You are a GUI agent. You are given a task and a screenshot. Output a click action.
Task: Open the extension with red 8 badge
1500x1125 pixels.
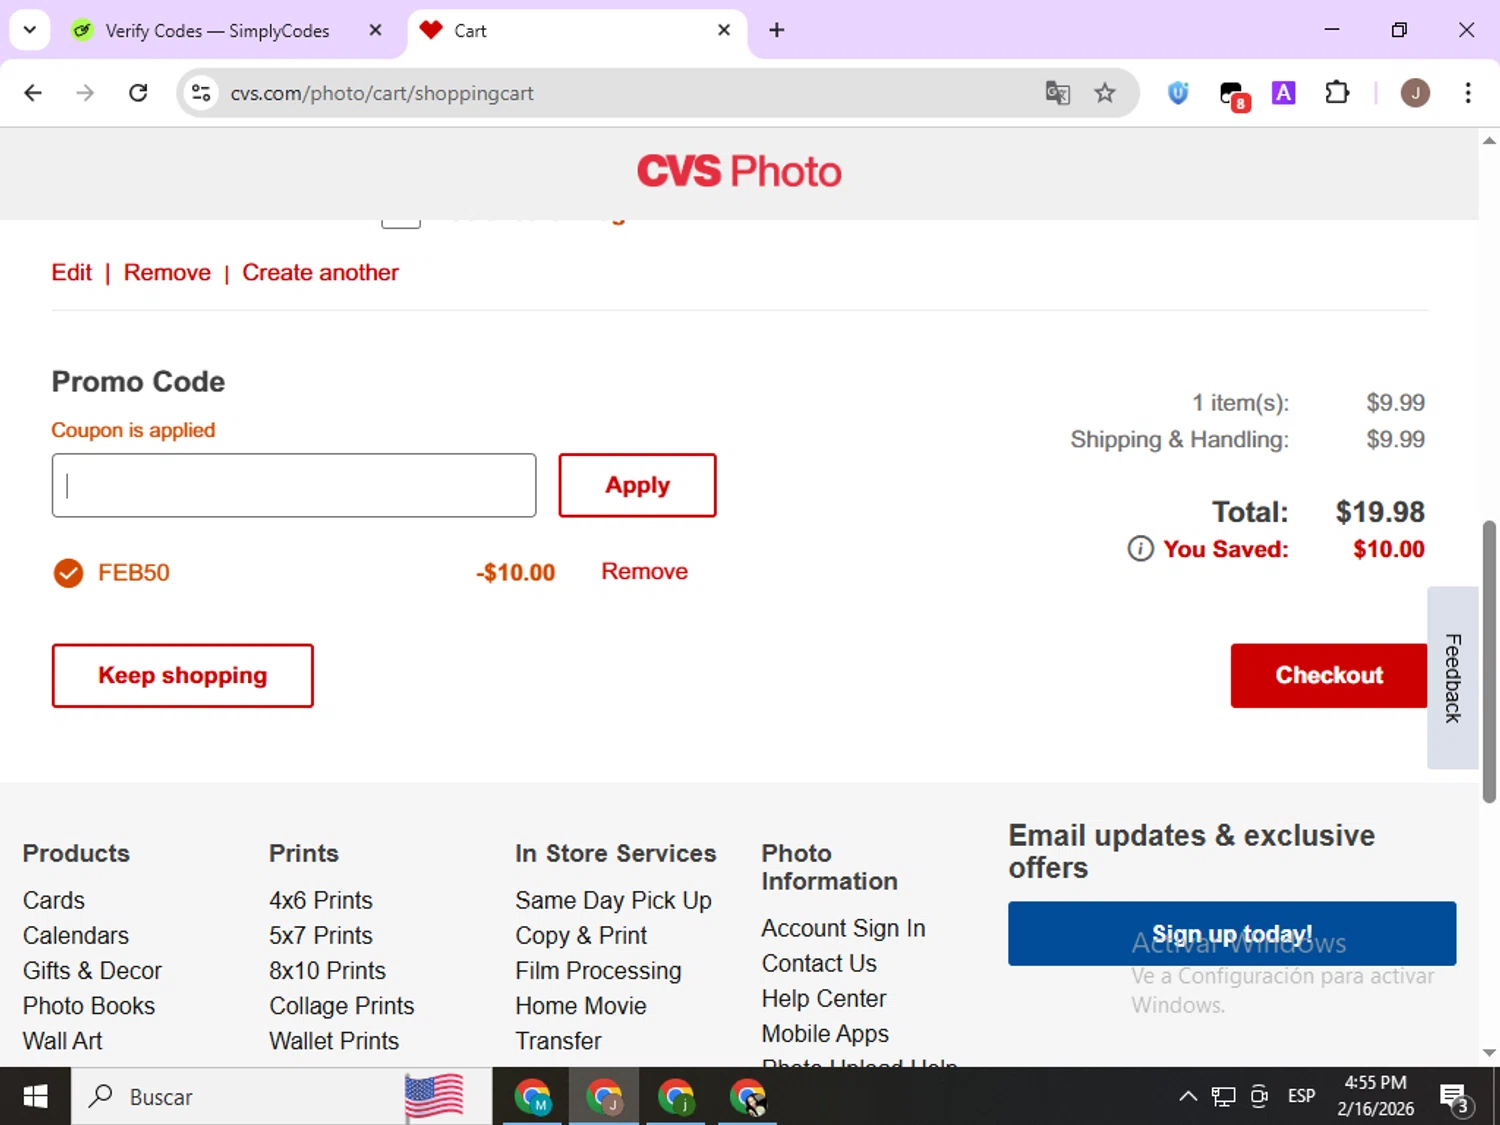[x=1234, y=95]
